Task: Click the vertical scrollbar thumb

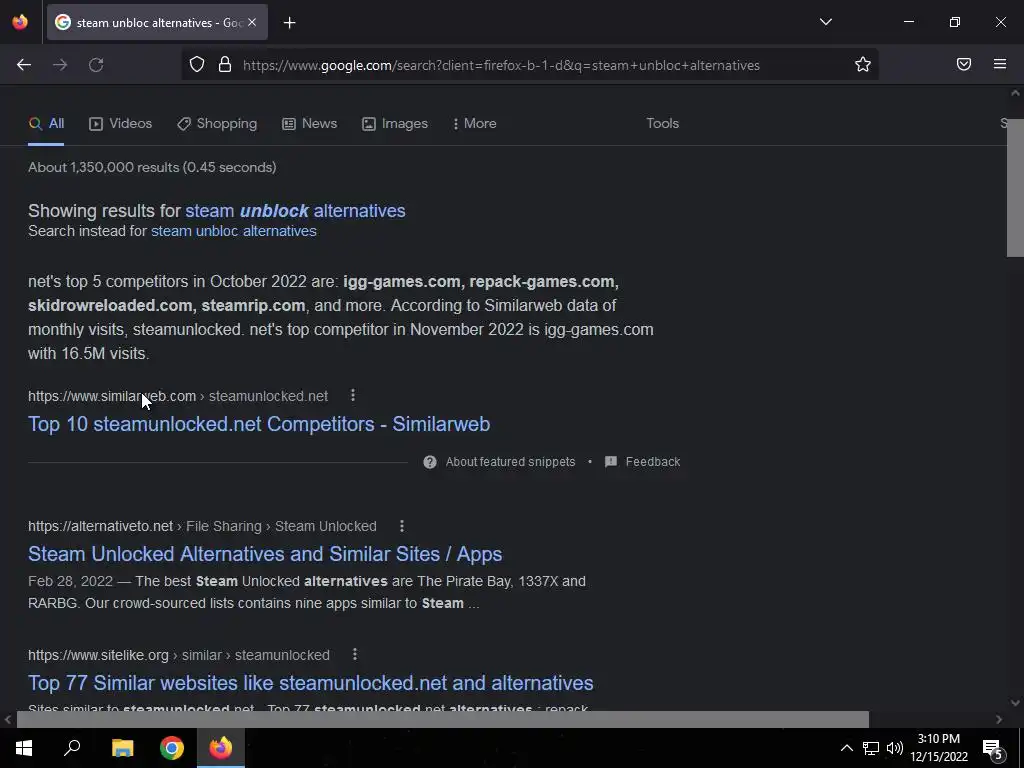Action: pyautogui.click(x=1015, y=188)
